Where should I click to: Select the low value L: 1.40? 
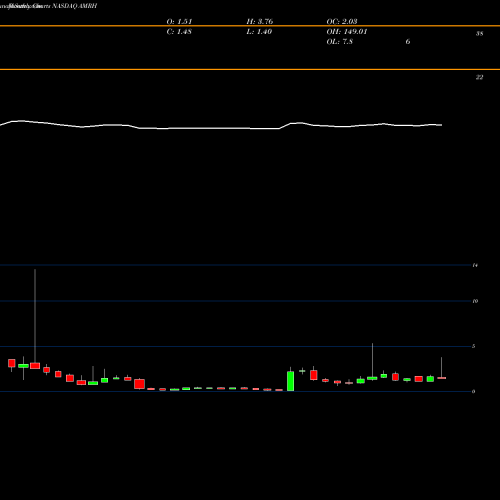pyautogui.click(x=259, y=31)
